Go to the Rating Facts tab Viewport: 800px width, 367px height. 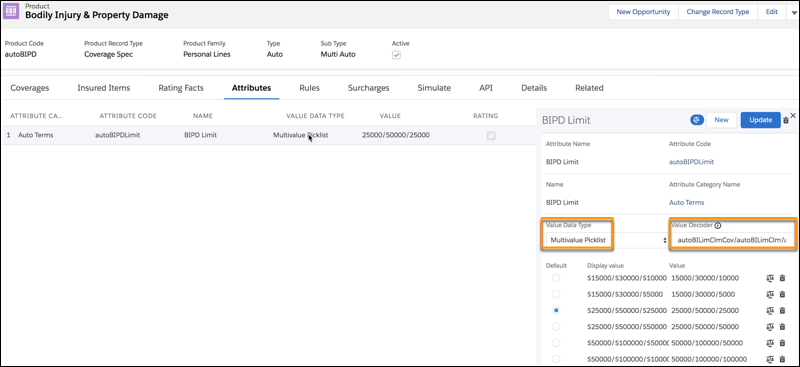[x=181, y=88]
